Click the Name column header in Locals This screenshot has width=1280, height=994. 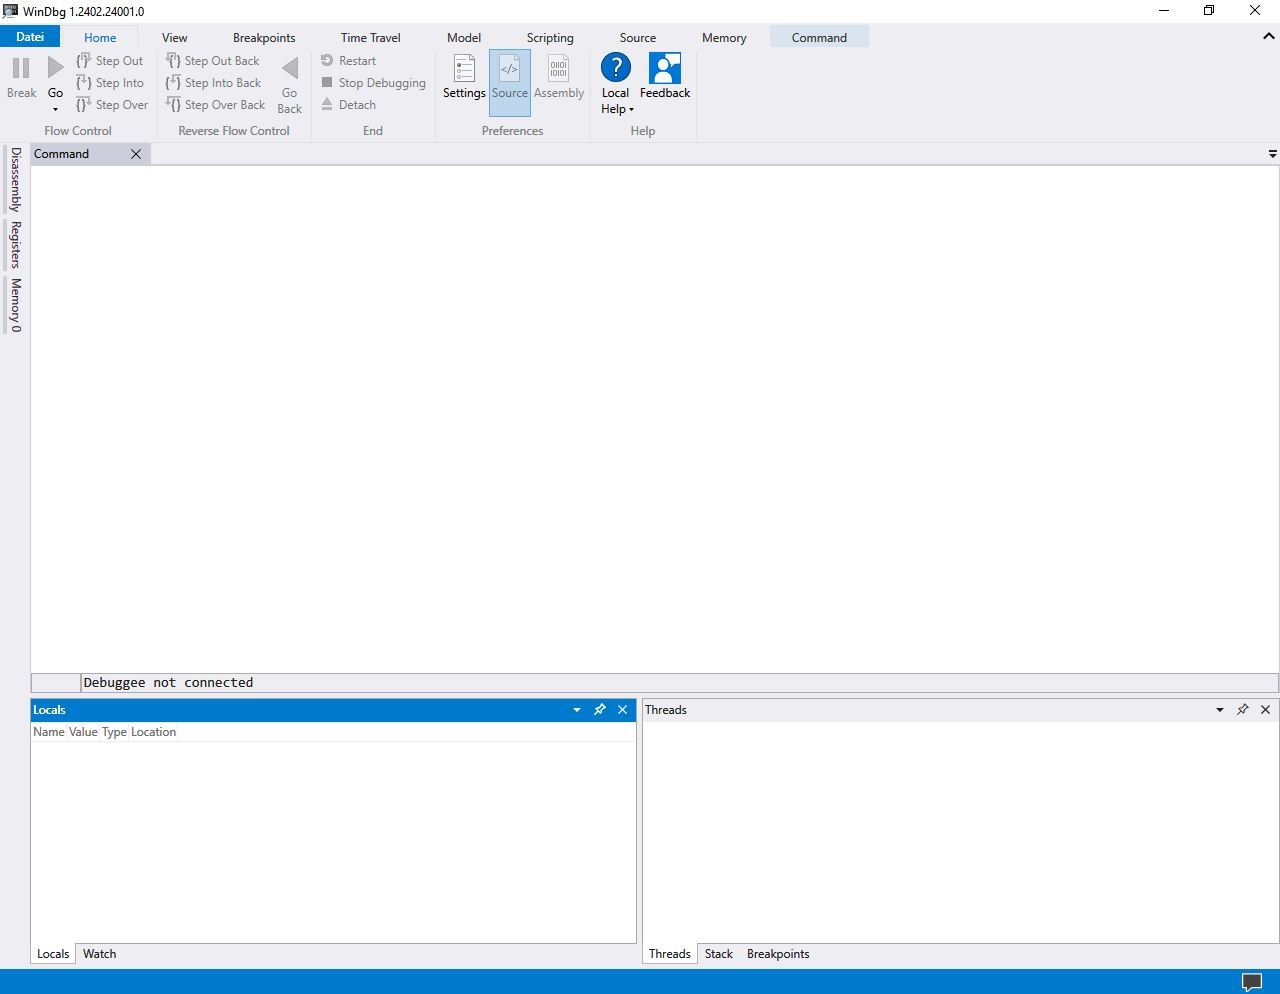[49, 732]
